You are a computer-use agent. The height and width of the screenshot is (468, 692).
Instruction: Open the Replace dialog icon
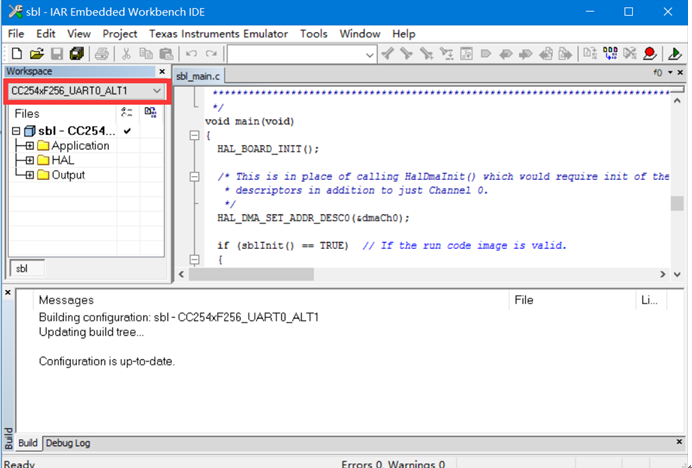pos(446,54)
